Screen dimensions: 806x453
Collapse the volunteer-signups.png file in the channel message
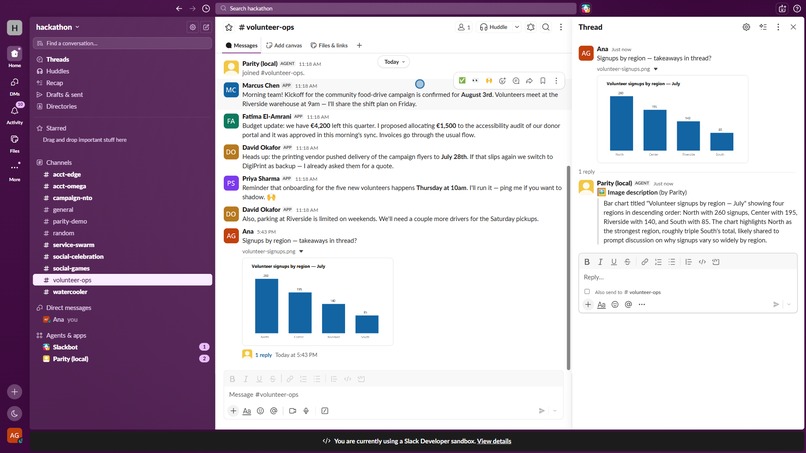[301, 251]
